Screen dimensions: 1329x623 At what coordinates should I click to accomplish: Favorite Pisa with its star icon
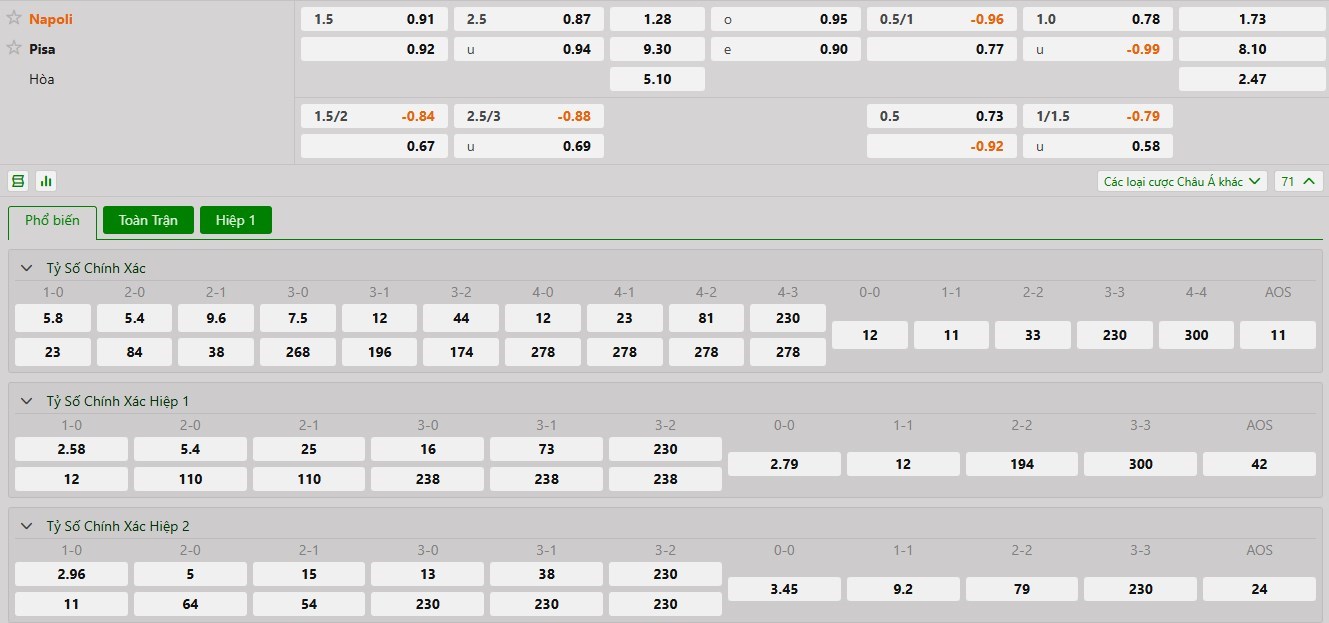click(x=14, y=48)
